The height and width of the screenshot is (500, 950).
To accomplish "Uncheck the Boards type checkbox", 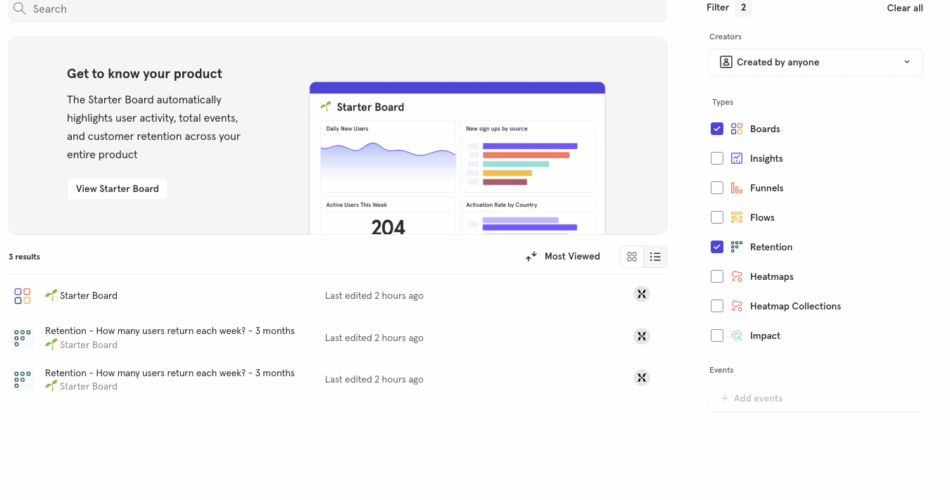I will [x=717, y=129].
